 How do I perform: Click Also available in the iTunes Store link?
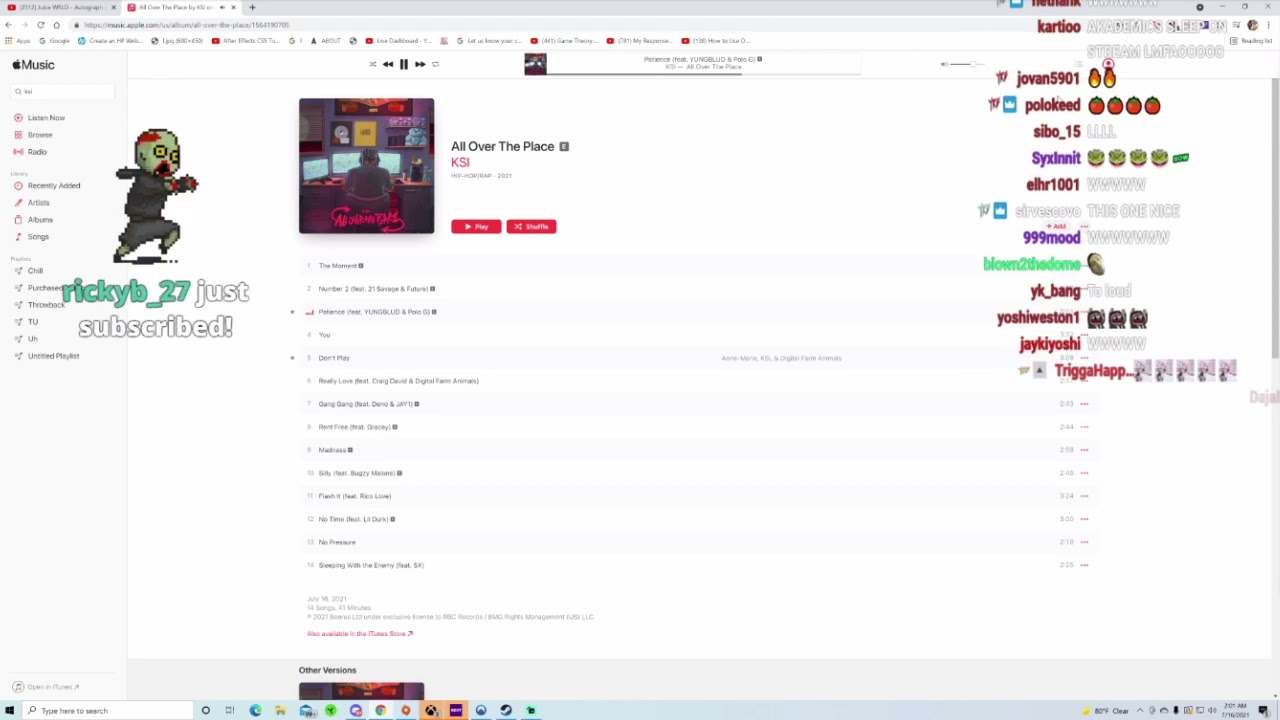click(360, 634)
